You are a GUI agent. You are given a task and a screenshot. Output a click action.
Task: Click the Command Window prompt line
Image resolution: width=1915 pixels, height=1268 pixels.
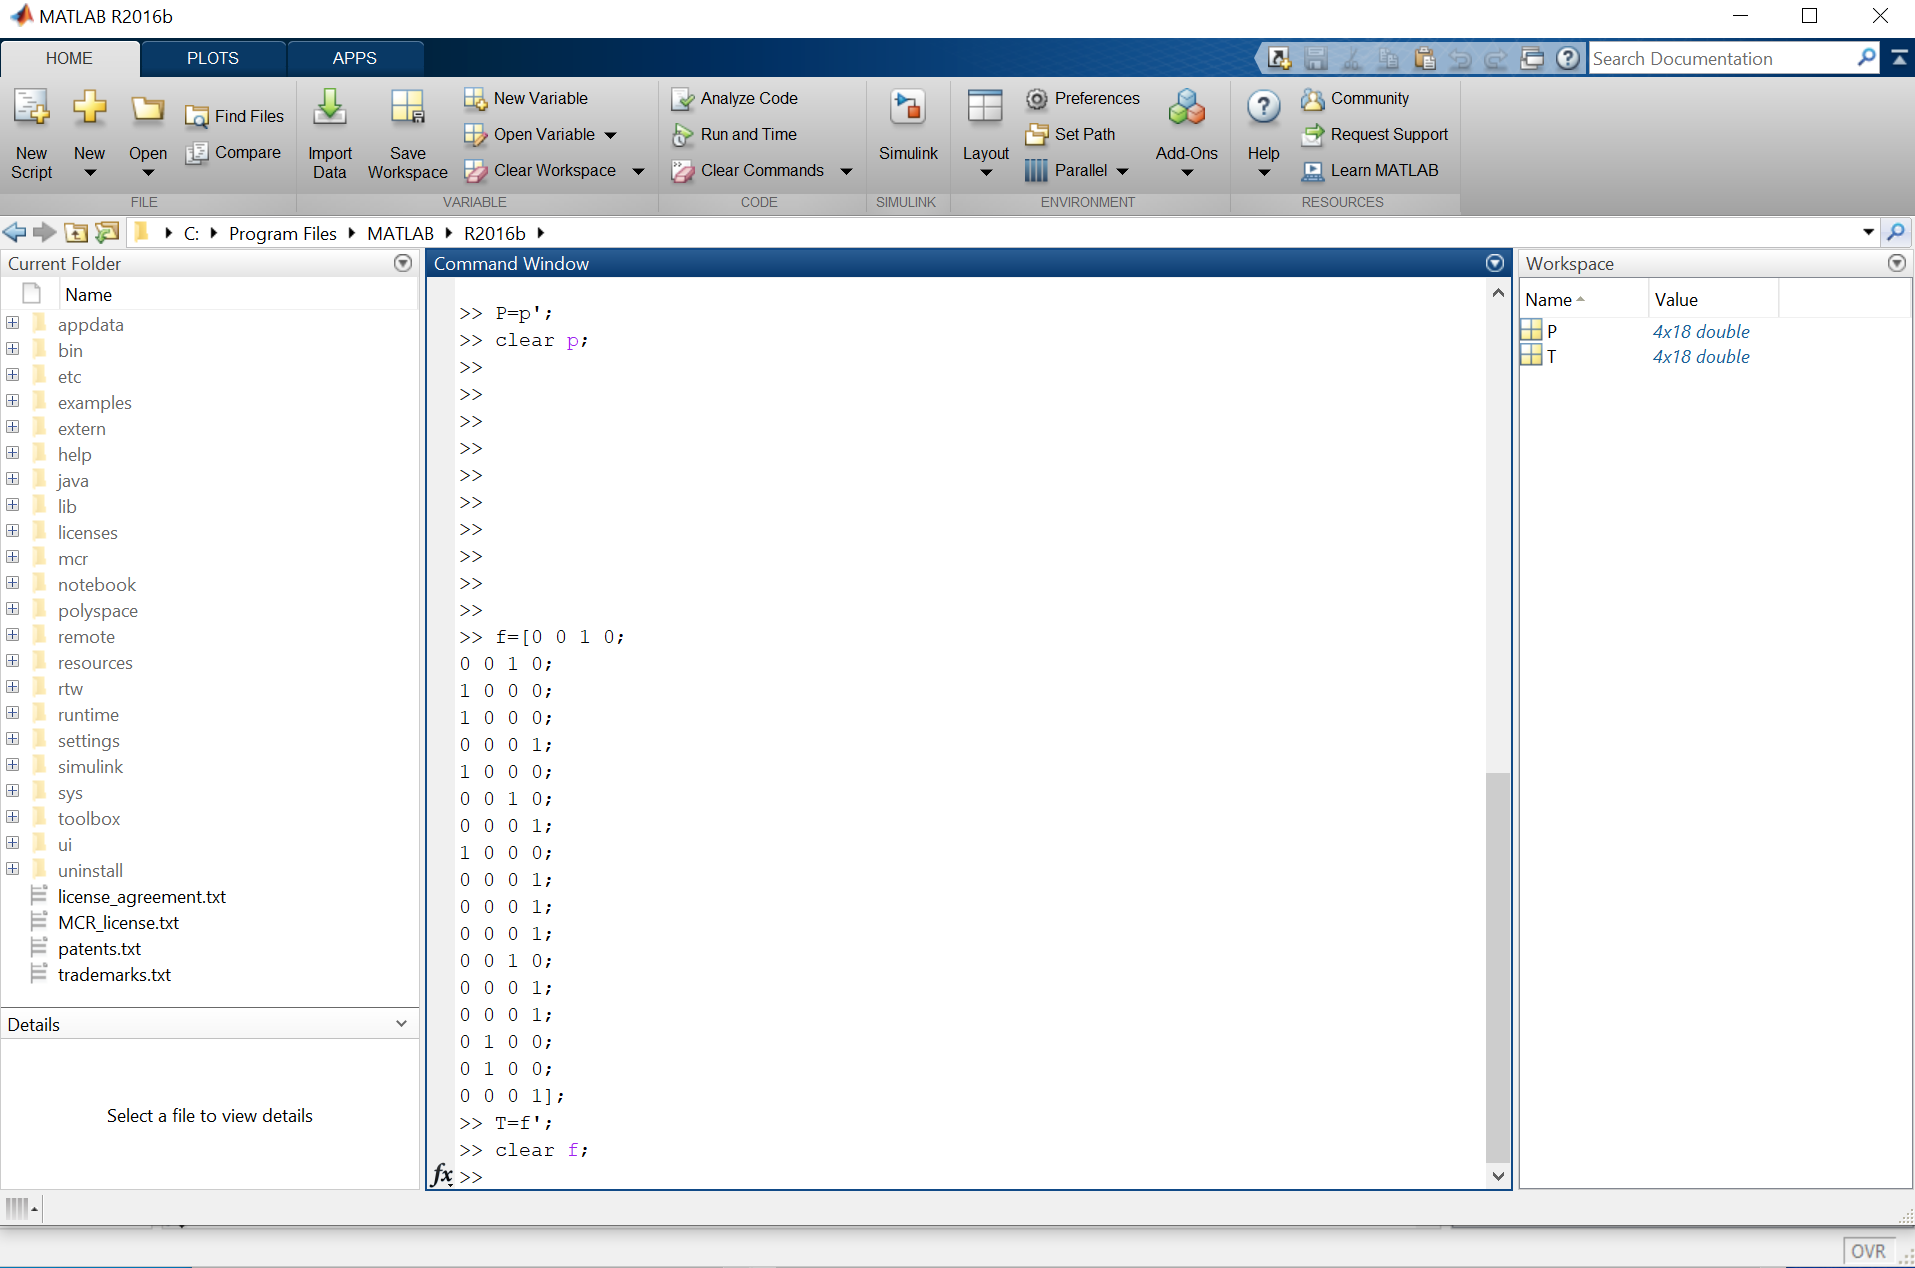pyautogui.click(x=970, y=1176)
